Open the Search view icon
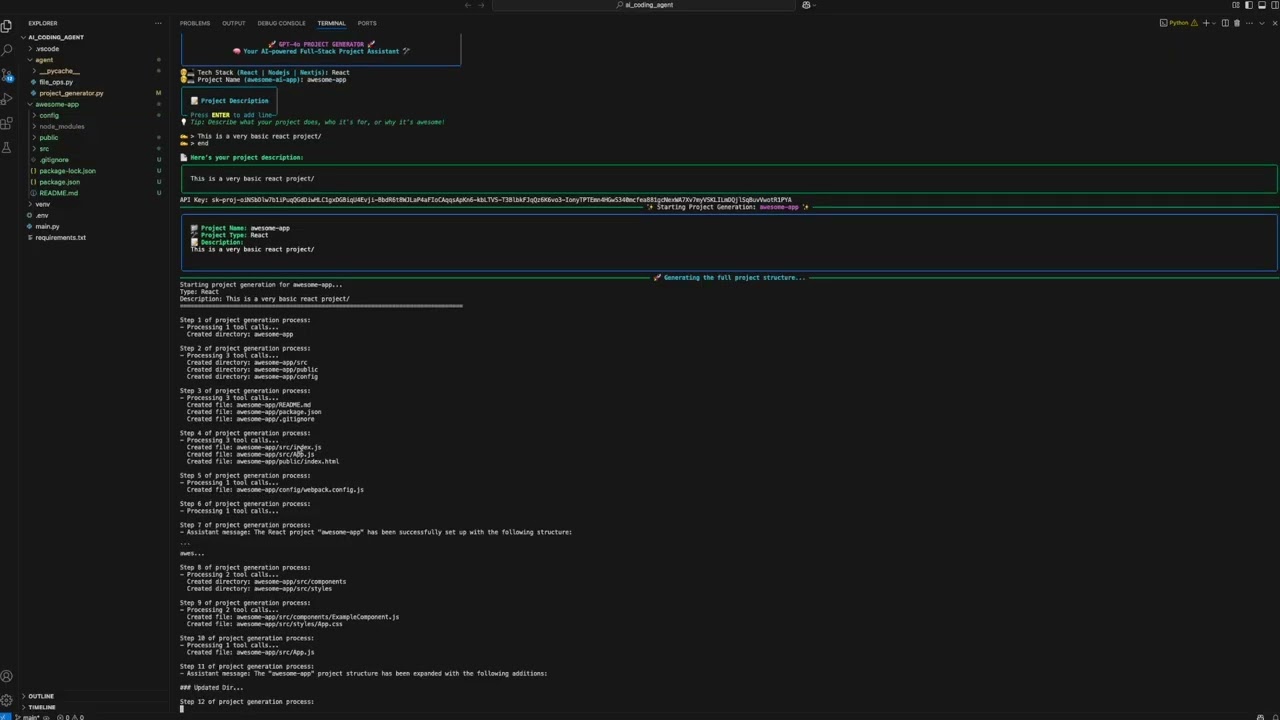This screenshot has height=720, width=1280. [7, 50]
